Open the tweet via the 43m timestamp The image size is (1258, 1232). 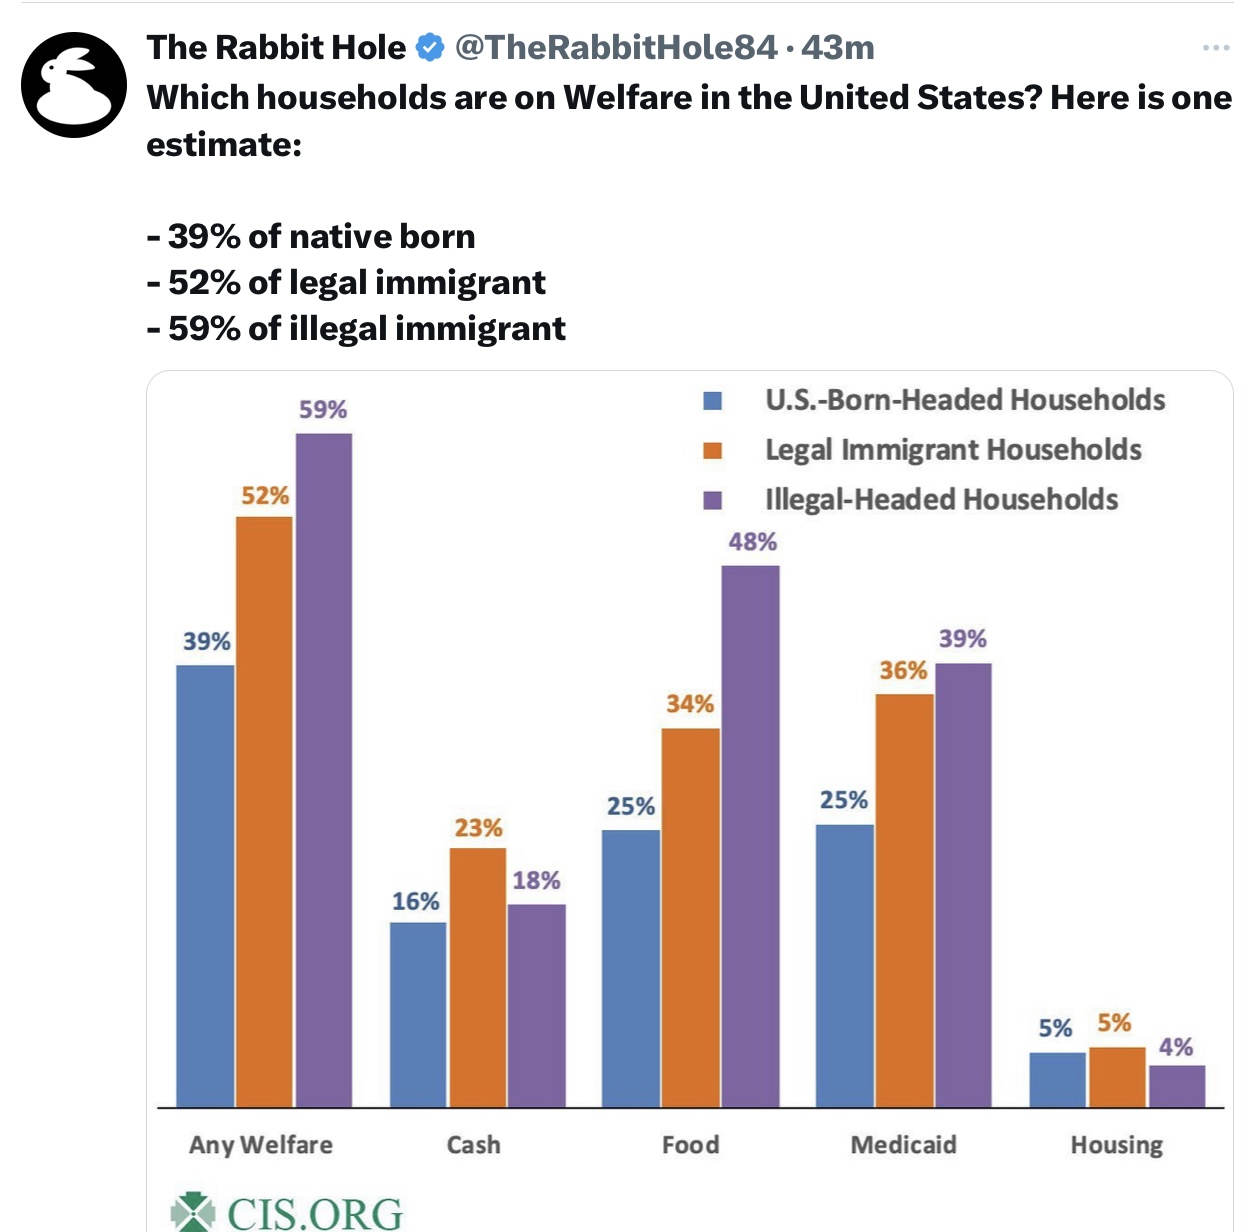838,47
